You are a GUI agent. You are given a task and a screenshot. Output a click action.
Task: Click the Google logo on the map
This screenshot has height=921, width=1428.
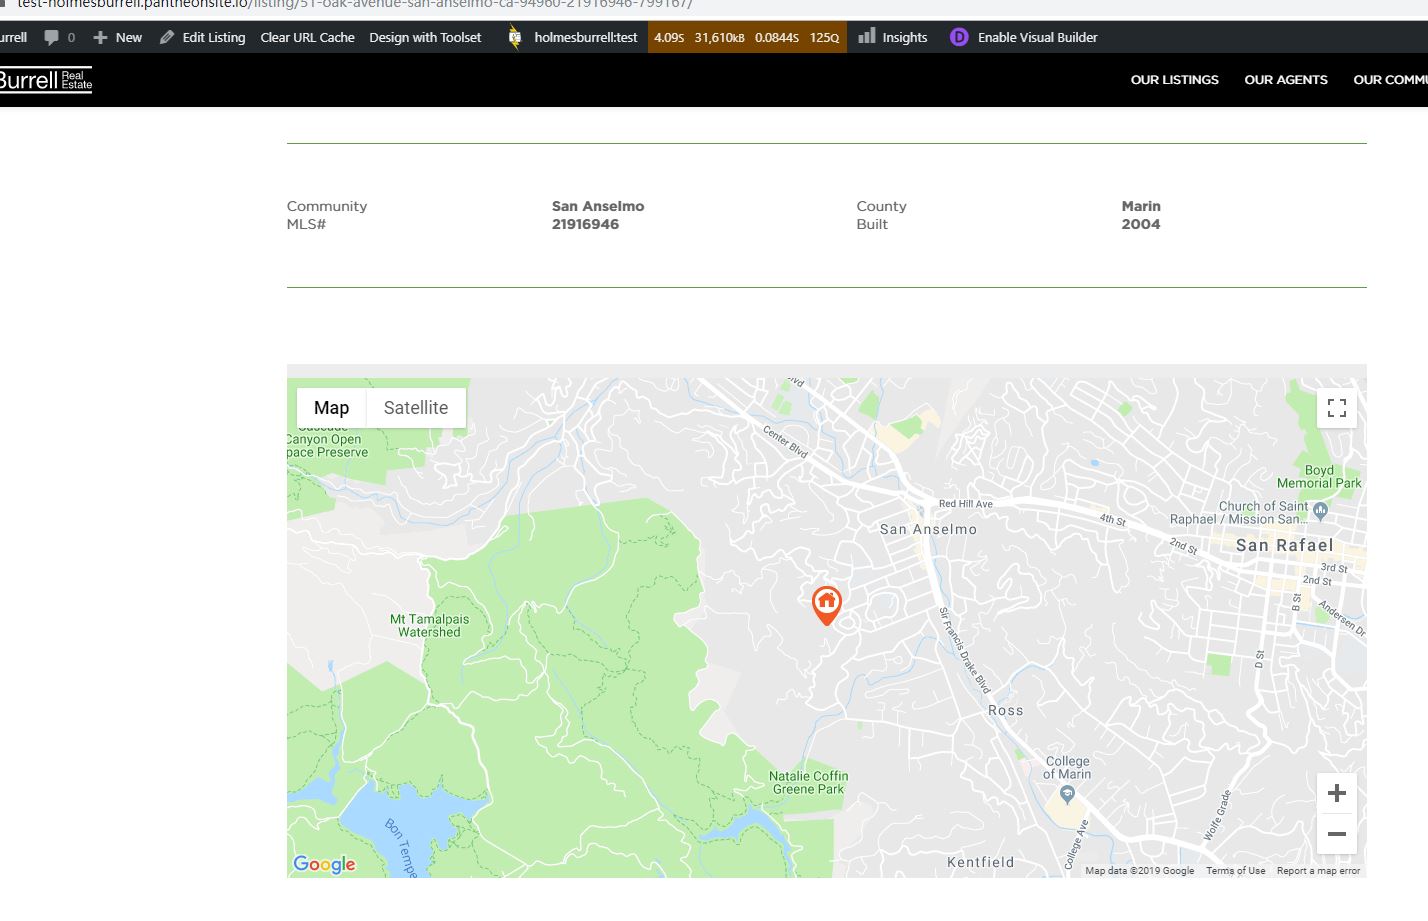(x=323, y=864)
